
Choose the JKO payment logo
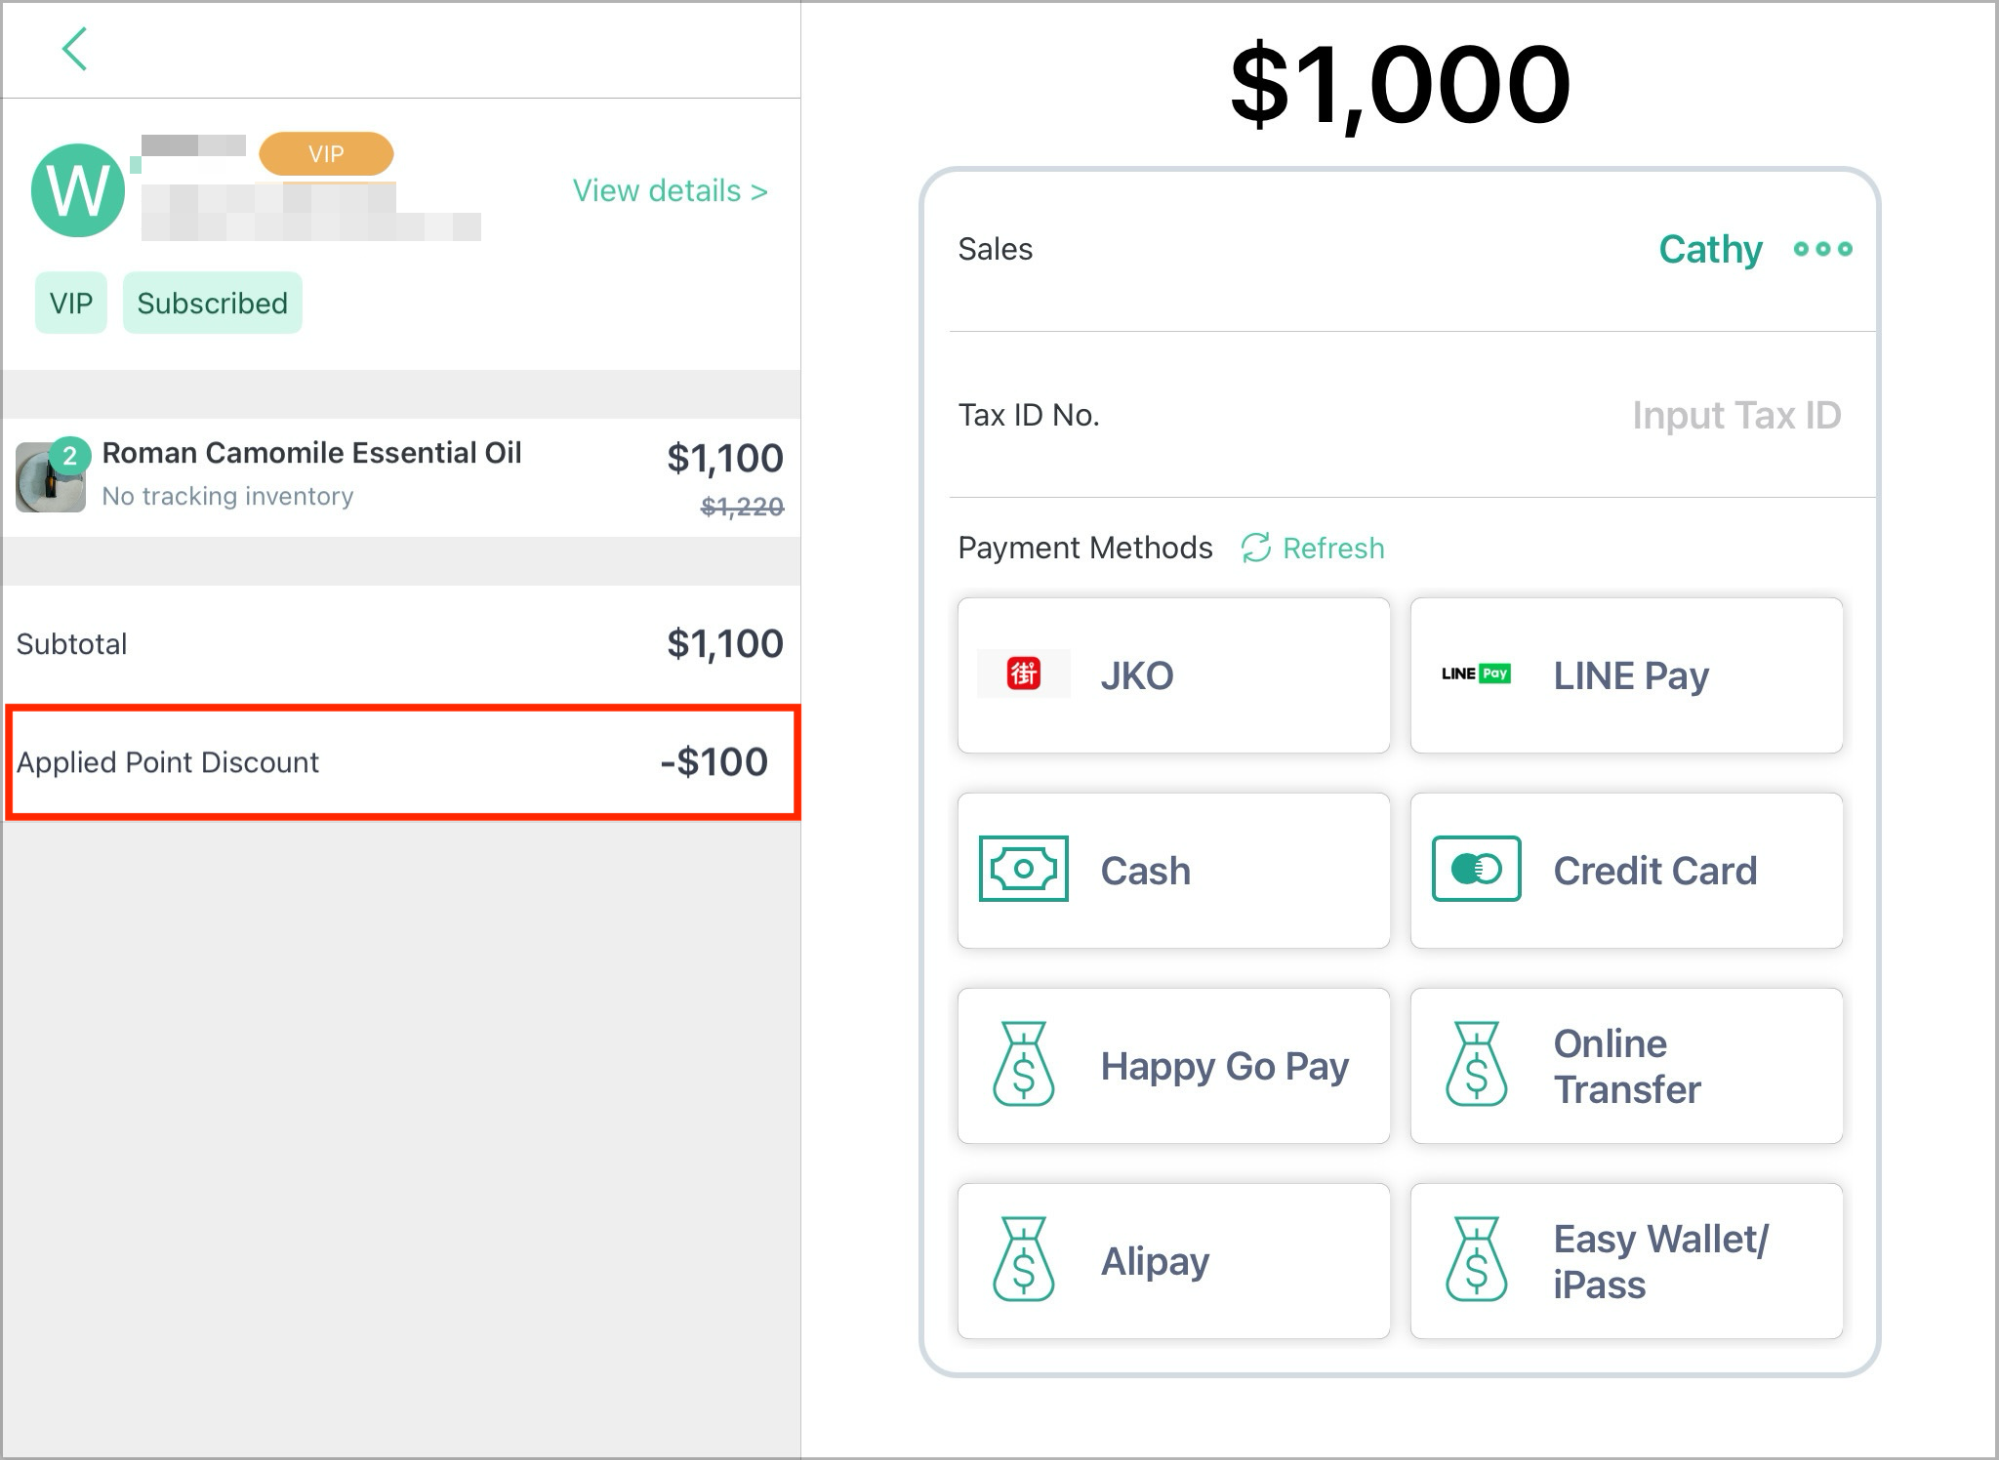(x=1023, y=674)
